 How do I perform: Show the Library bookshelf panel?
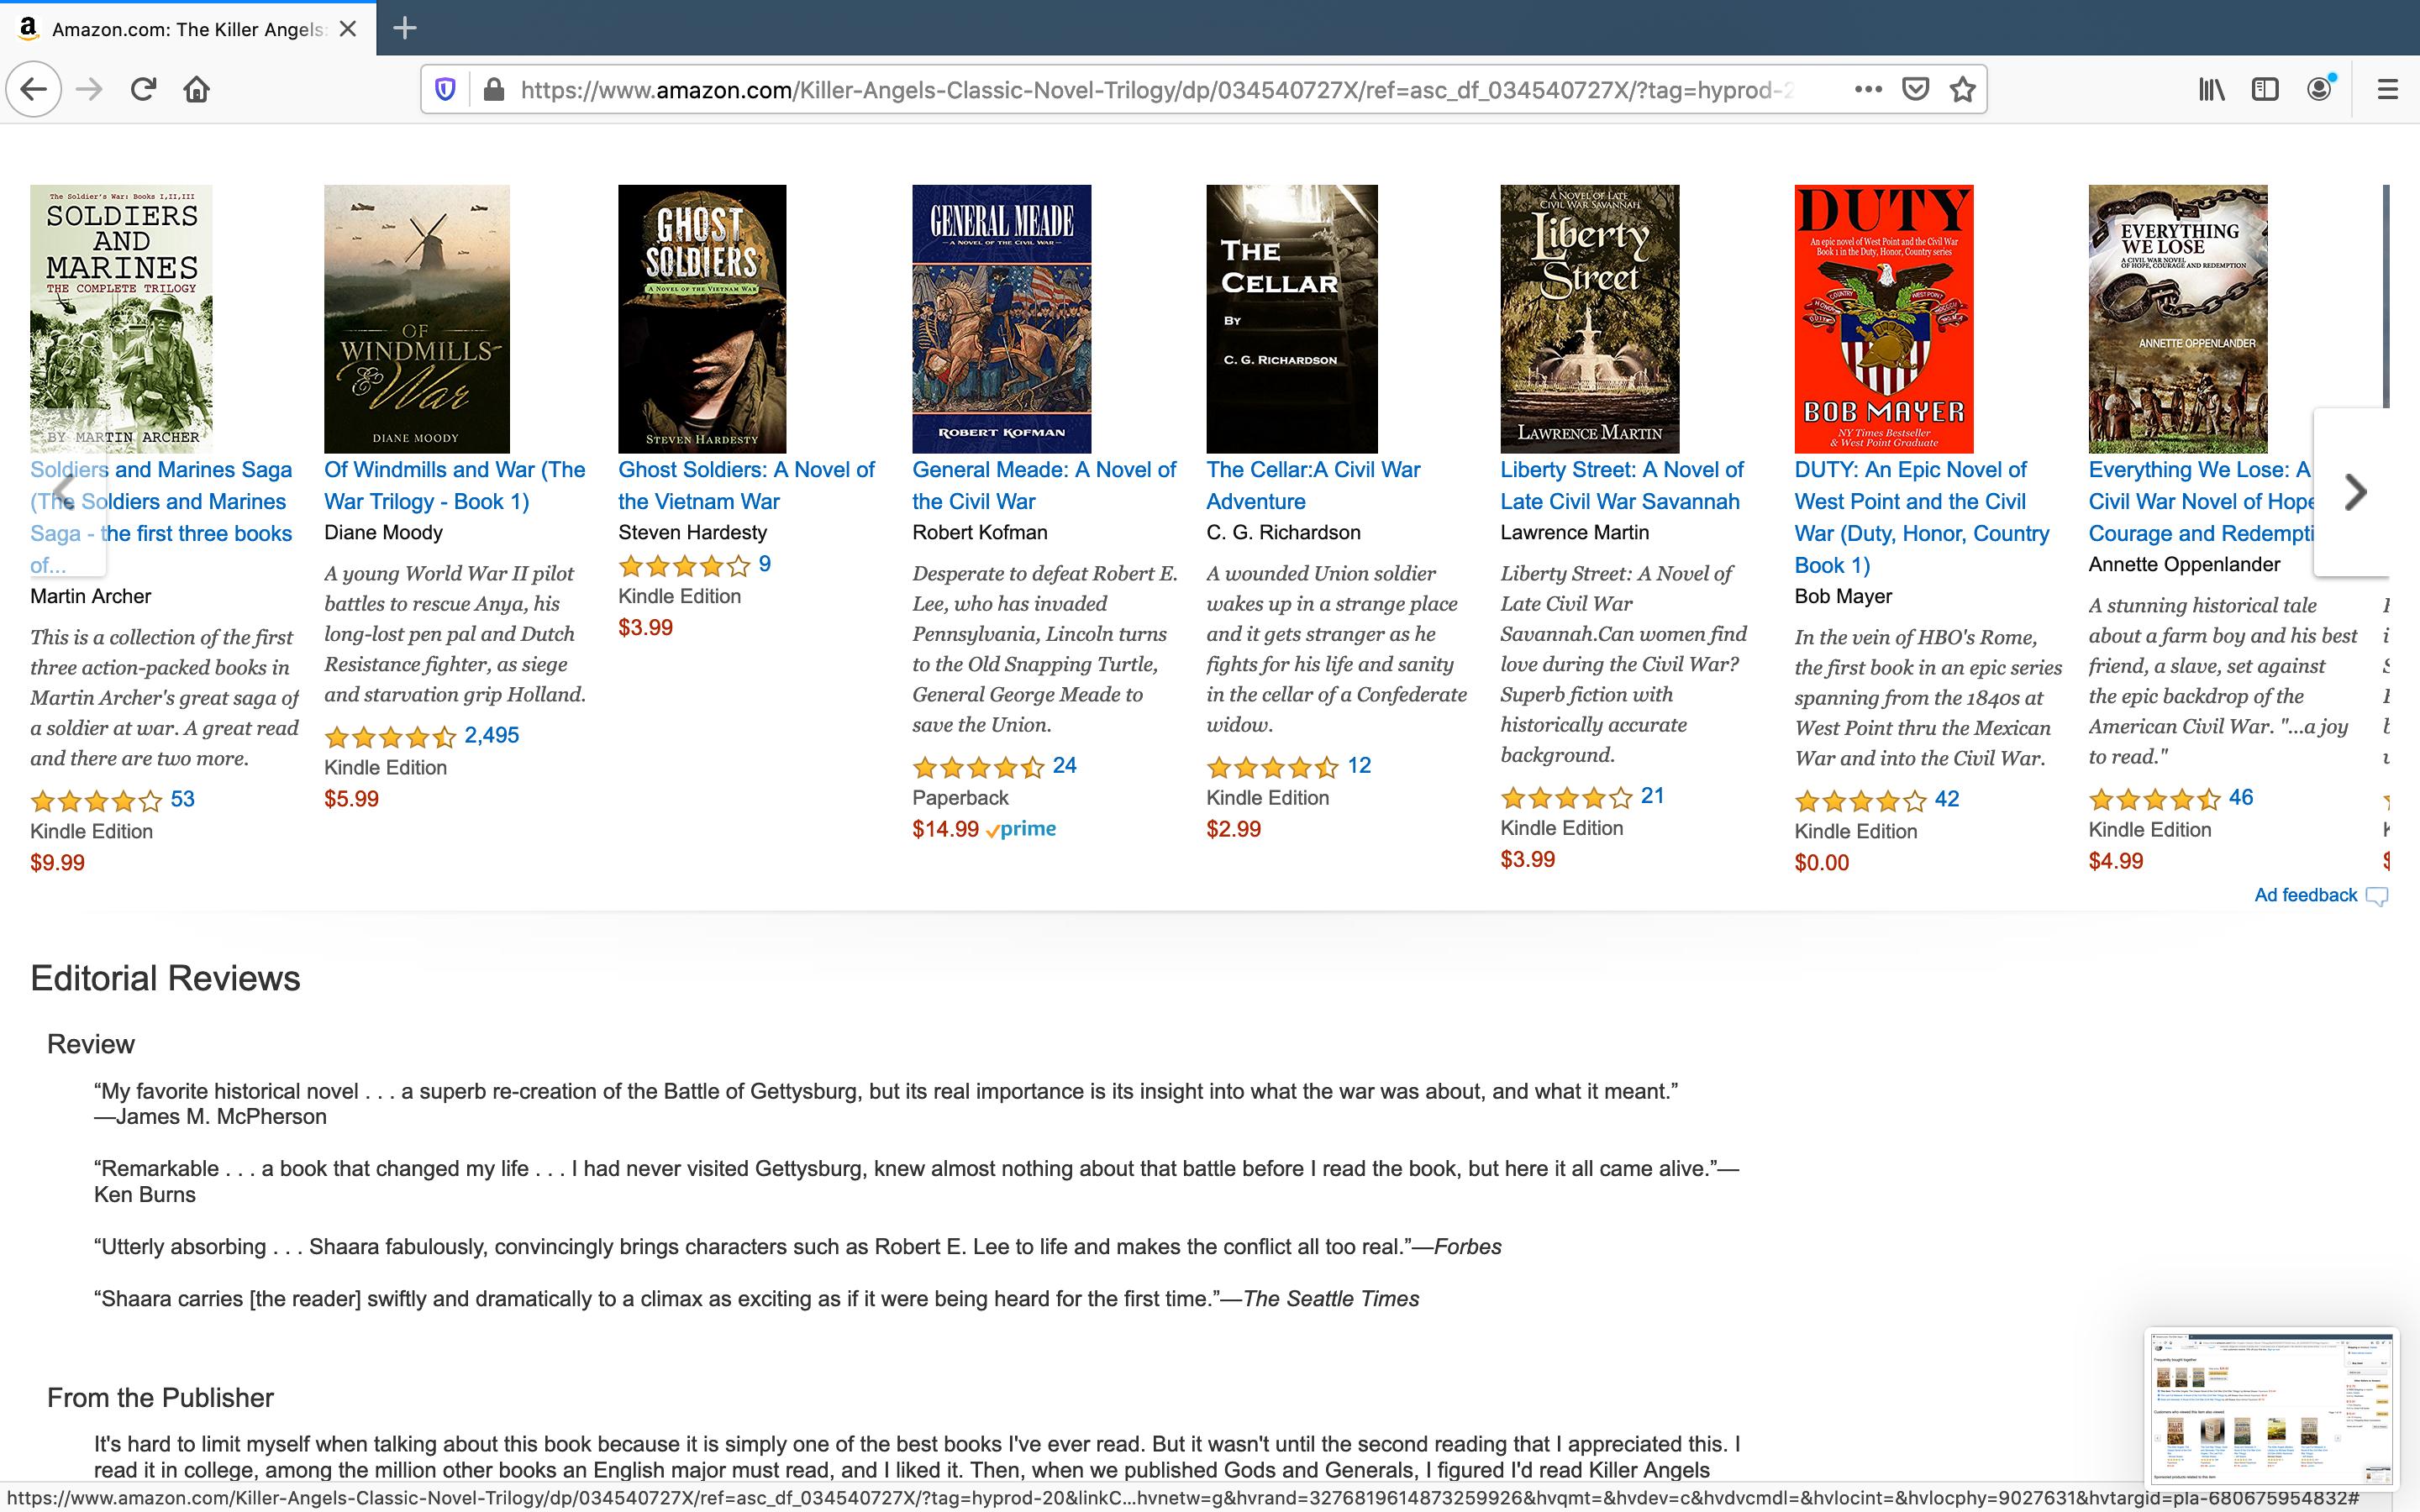2211,90
